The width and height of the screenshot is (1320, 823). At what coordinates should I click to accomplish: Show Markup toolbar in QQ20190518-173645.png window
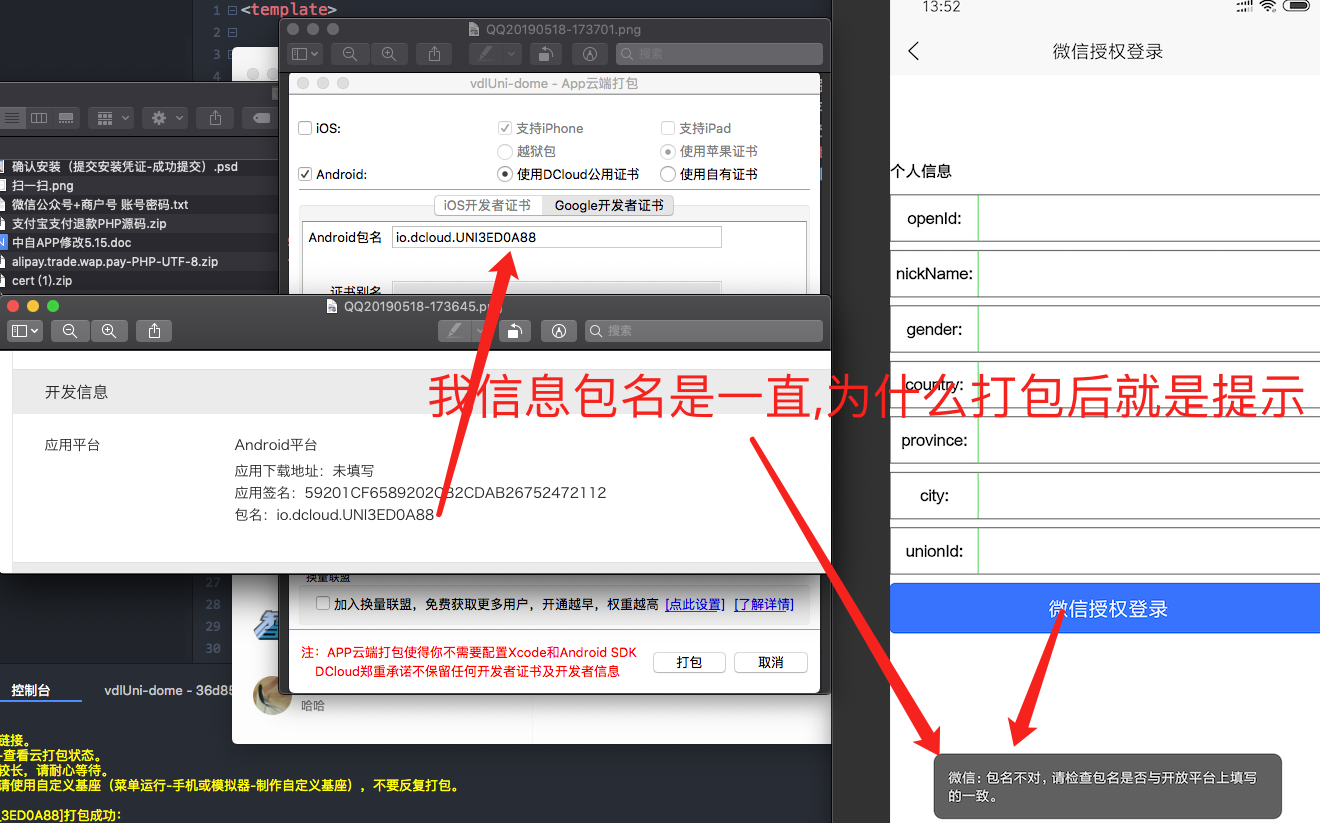tap(559, 331)
